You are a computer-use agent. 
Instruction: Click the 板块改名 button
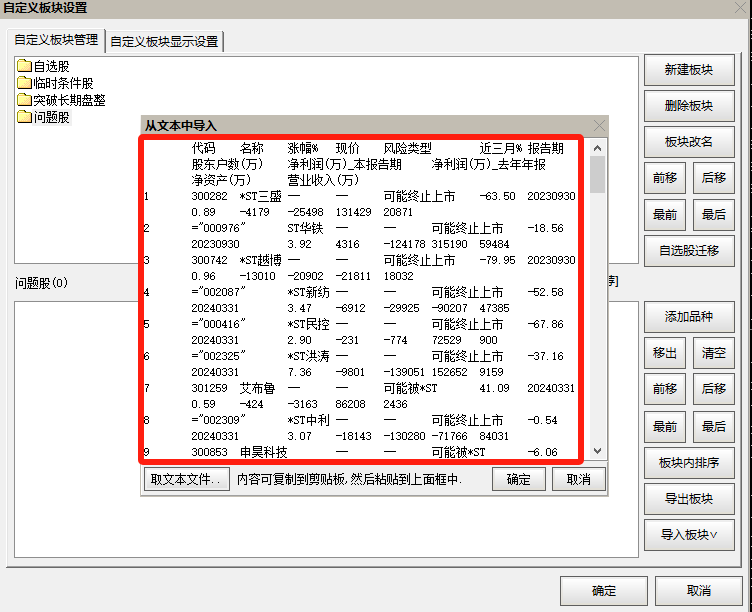click(689, 142)
